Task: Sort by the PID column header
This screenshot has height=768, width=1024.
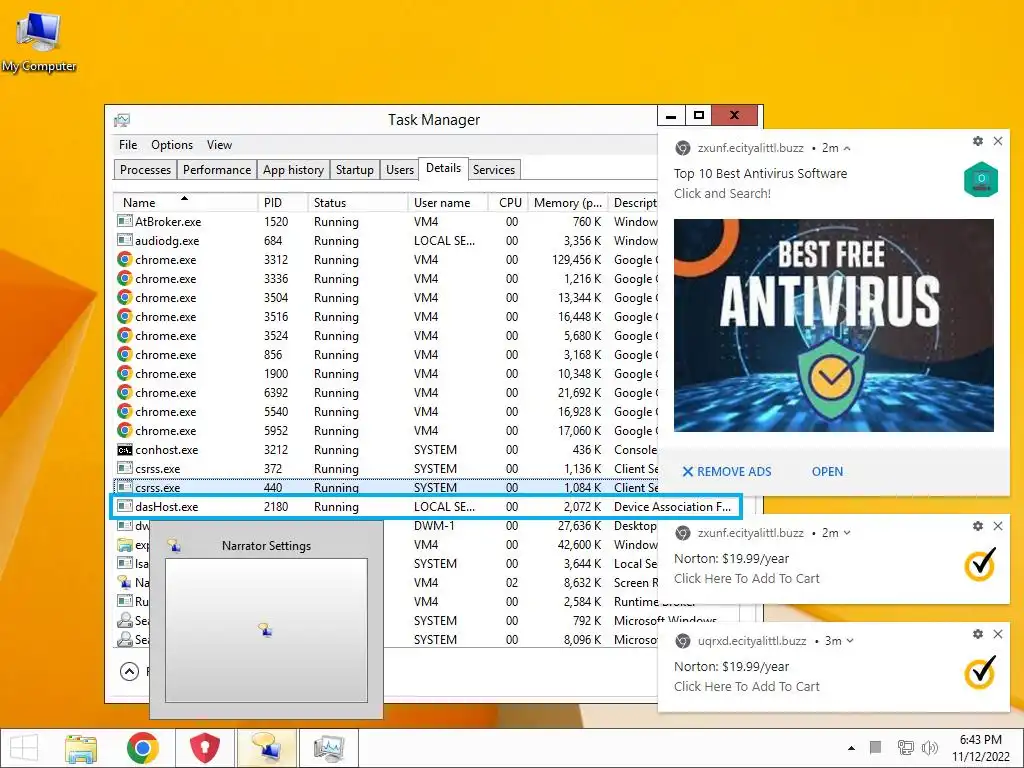Action: click(x=283, y=202)
